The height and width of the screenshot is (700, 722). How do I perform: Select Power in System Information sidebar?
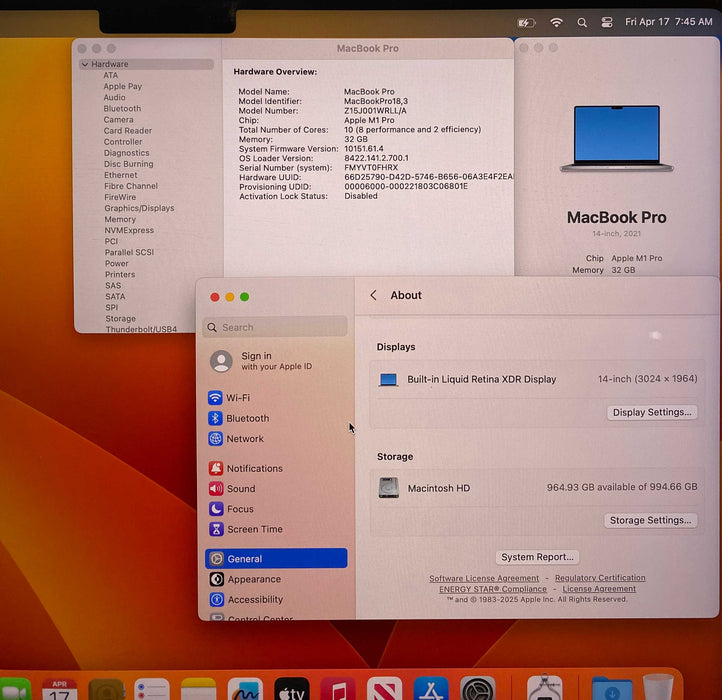click(x=116, y=263)
